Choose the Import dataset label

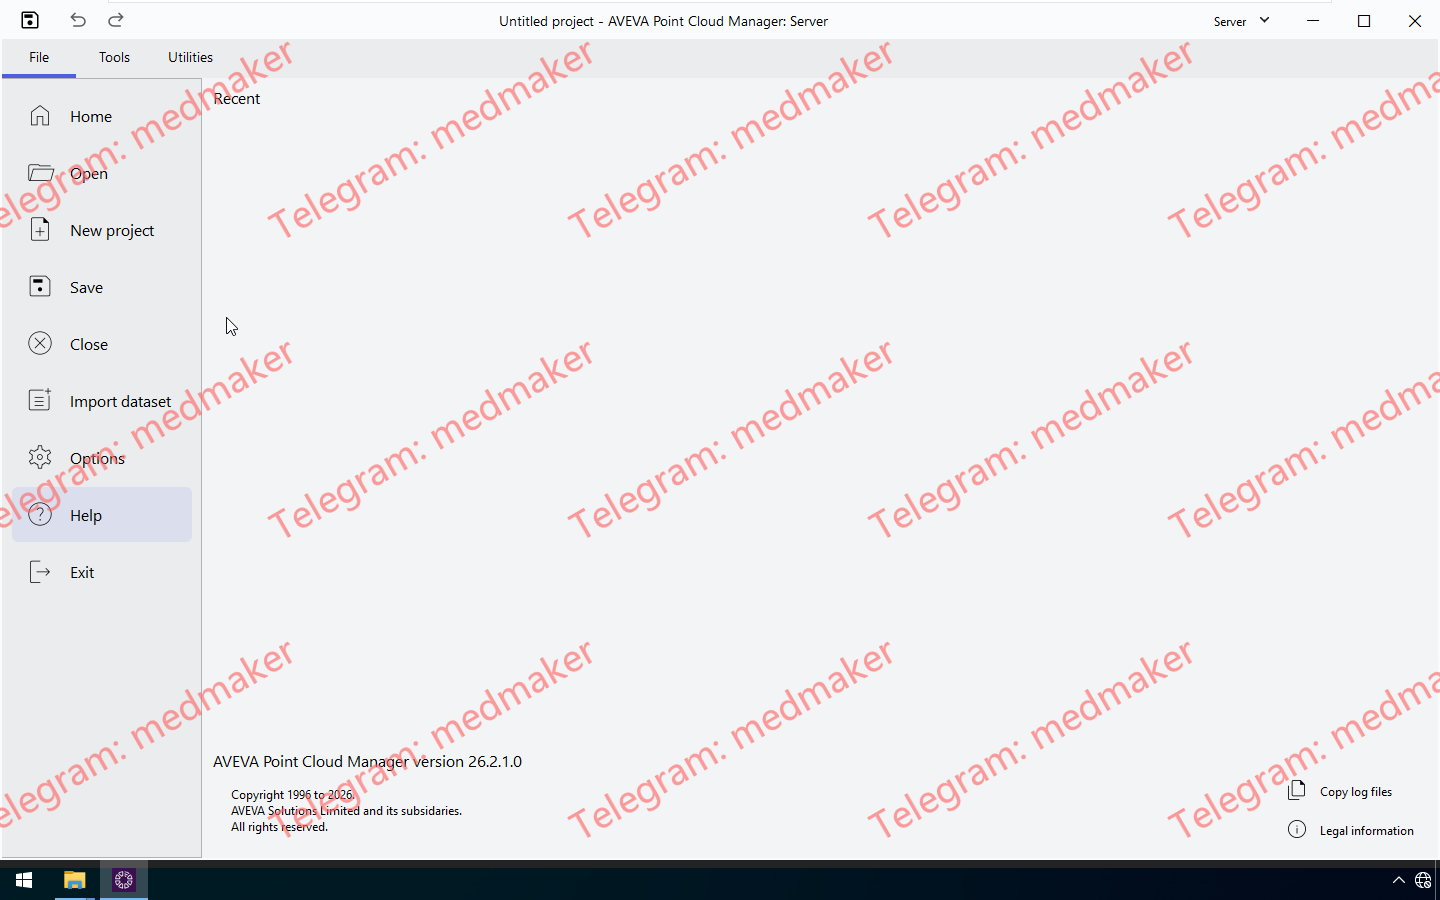120,402
